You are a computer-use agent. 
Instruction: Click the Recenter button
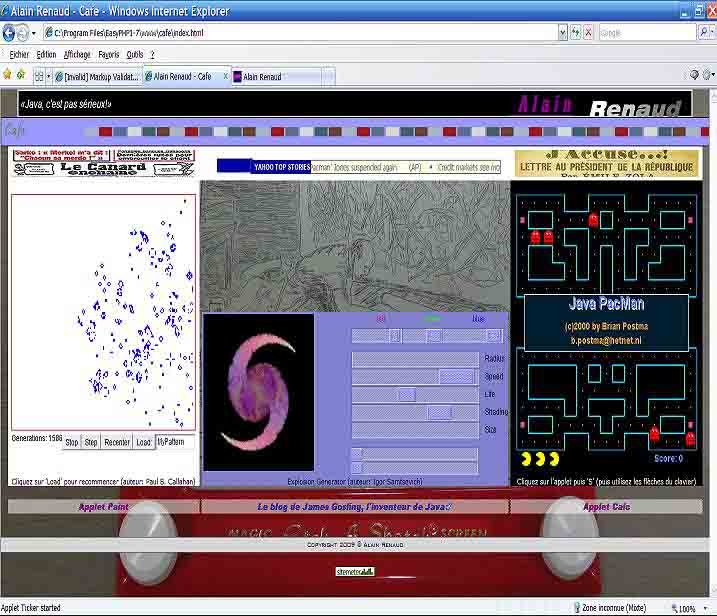point(117,442)
